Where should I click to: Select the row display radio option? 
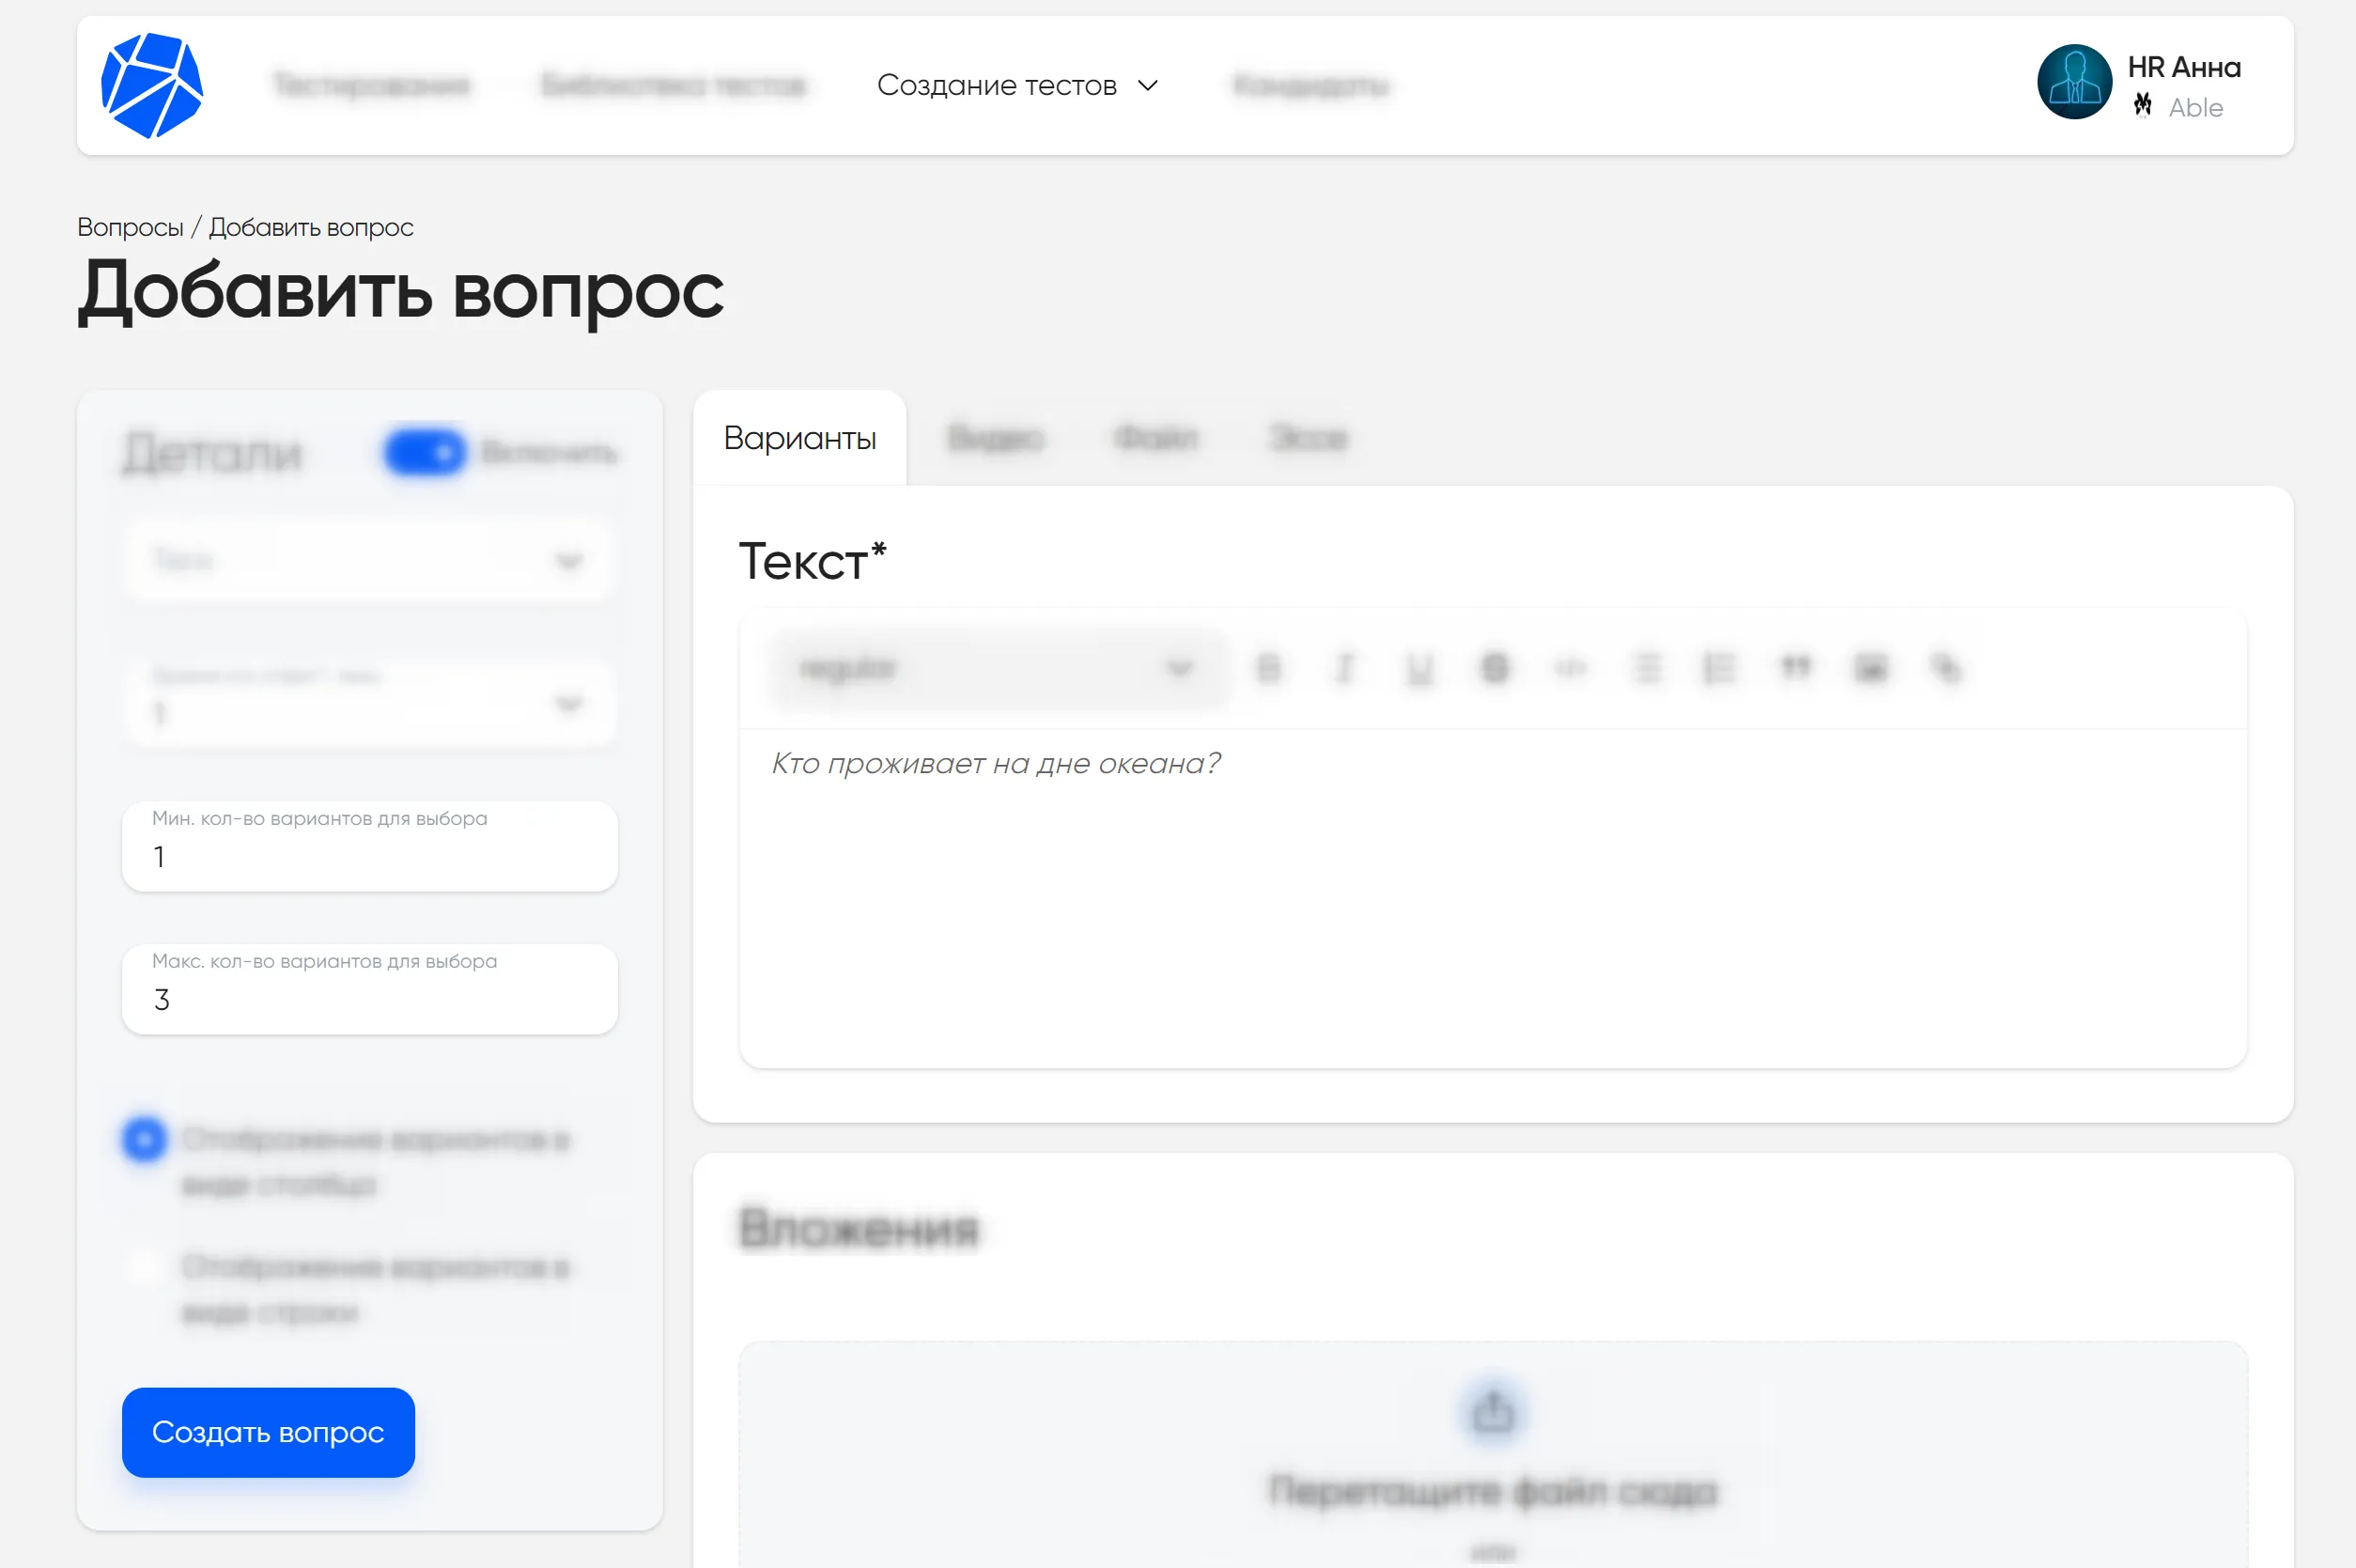pos(144,1267)
